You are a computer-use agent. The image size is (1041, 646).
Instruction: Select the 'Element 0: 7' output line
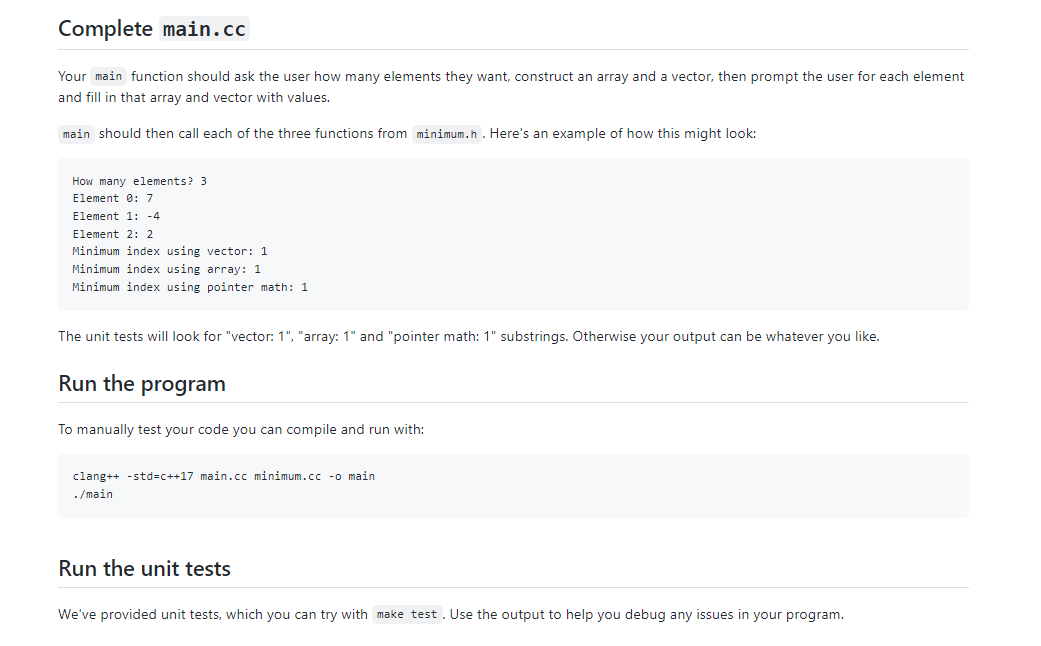pos(113,198)
